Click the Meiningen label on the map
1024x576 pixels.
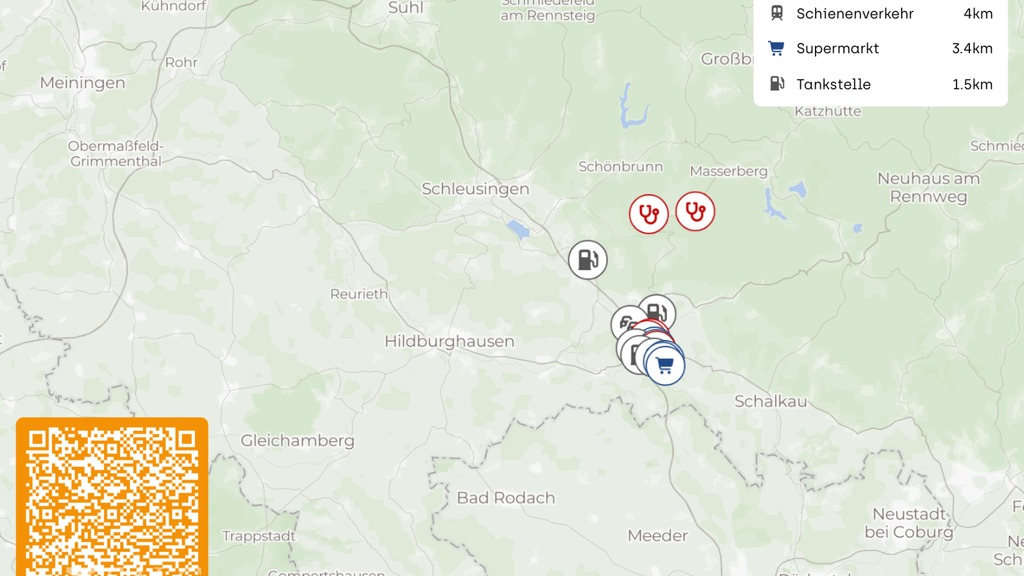coord(82,83)
